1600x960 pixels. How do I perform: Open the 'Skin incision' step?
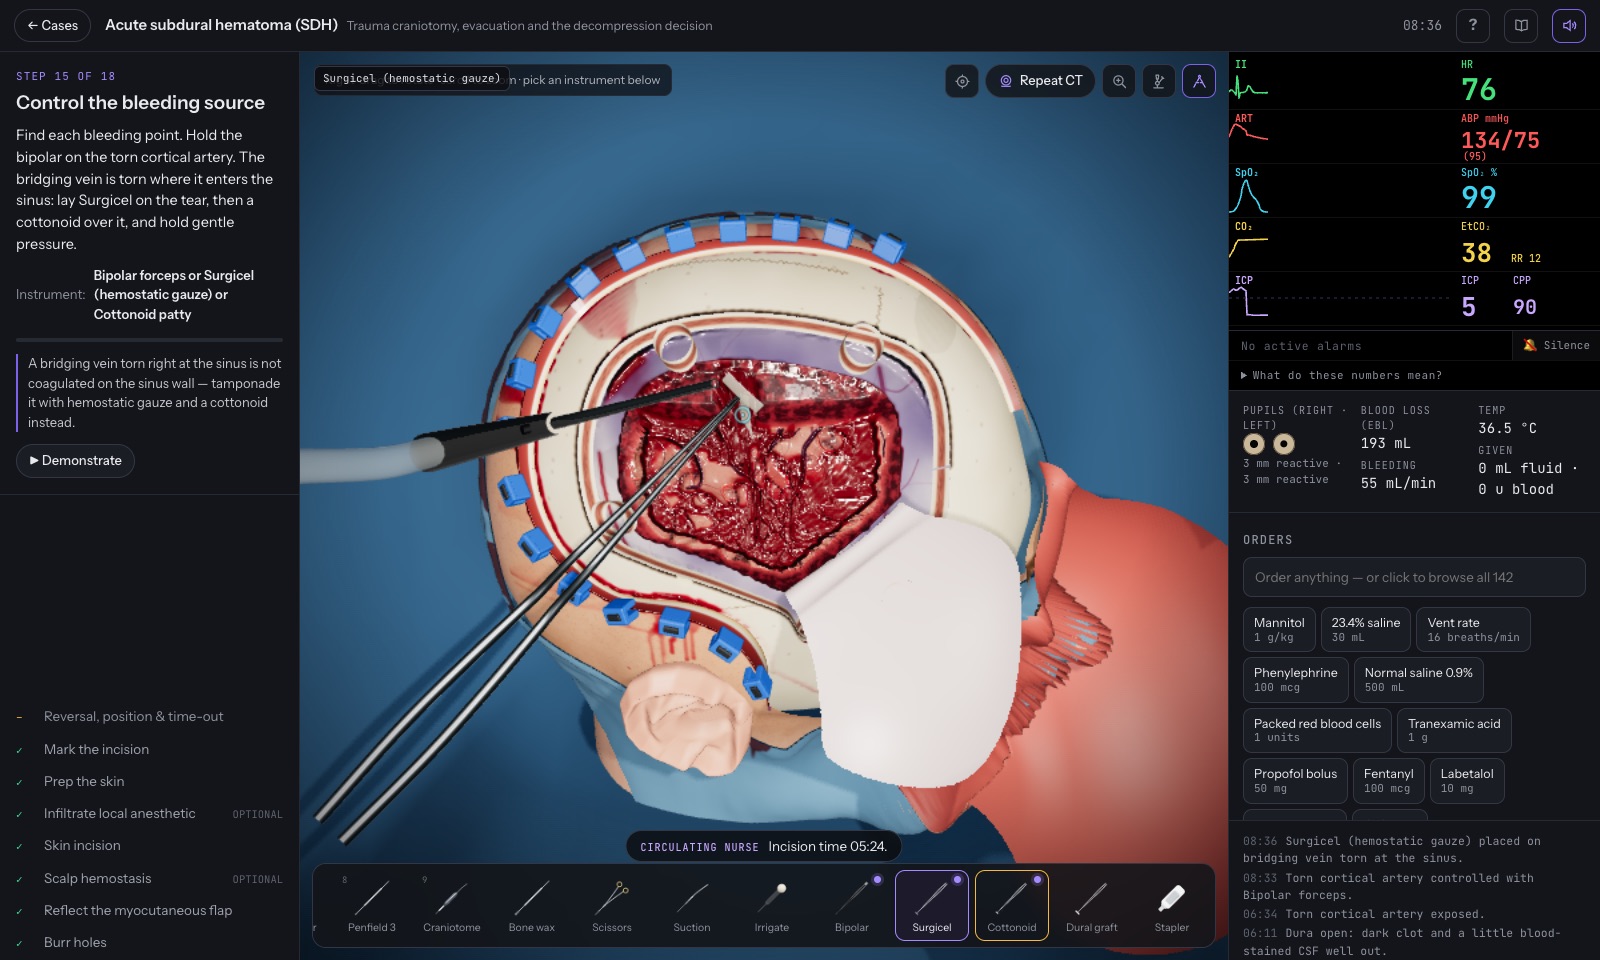[x=149, y=845]
